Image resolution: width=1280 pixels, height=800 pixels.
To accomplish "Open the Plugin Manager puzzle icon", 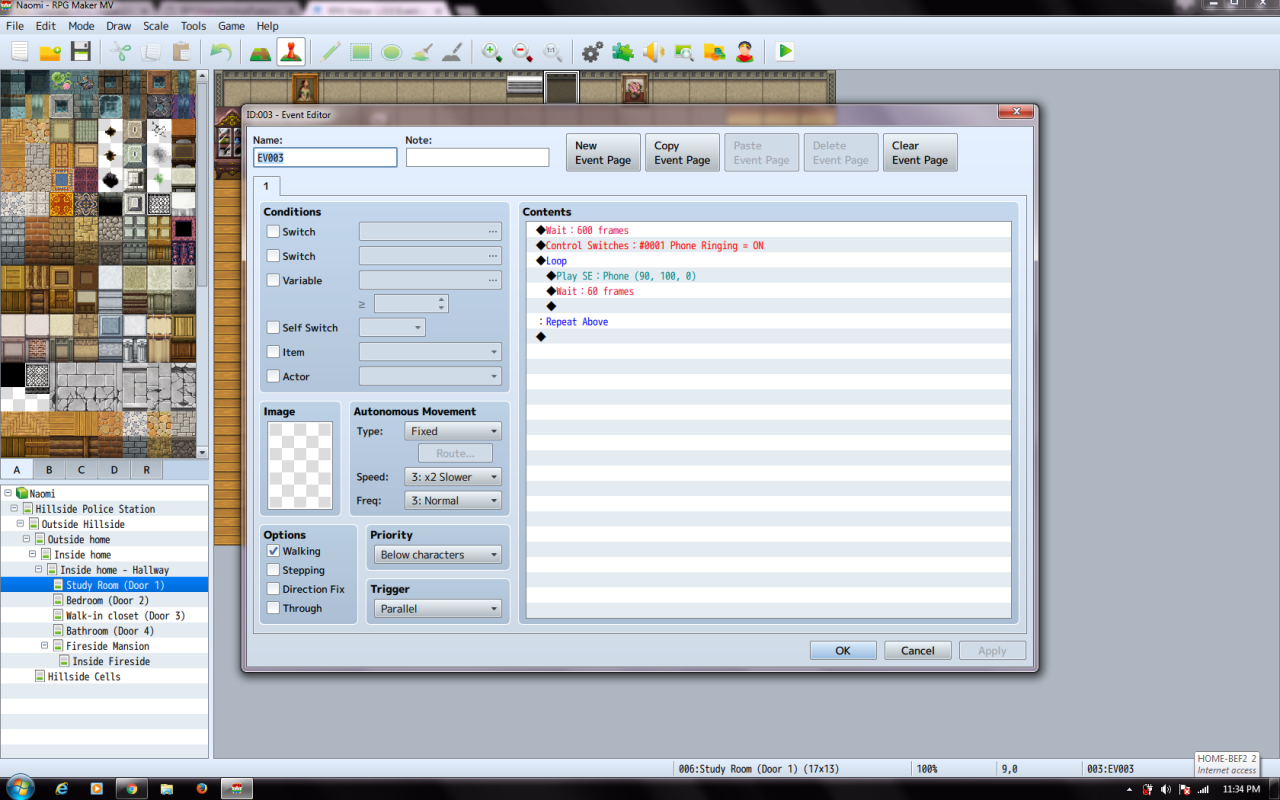I will [x=622, y=52].
